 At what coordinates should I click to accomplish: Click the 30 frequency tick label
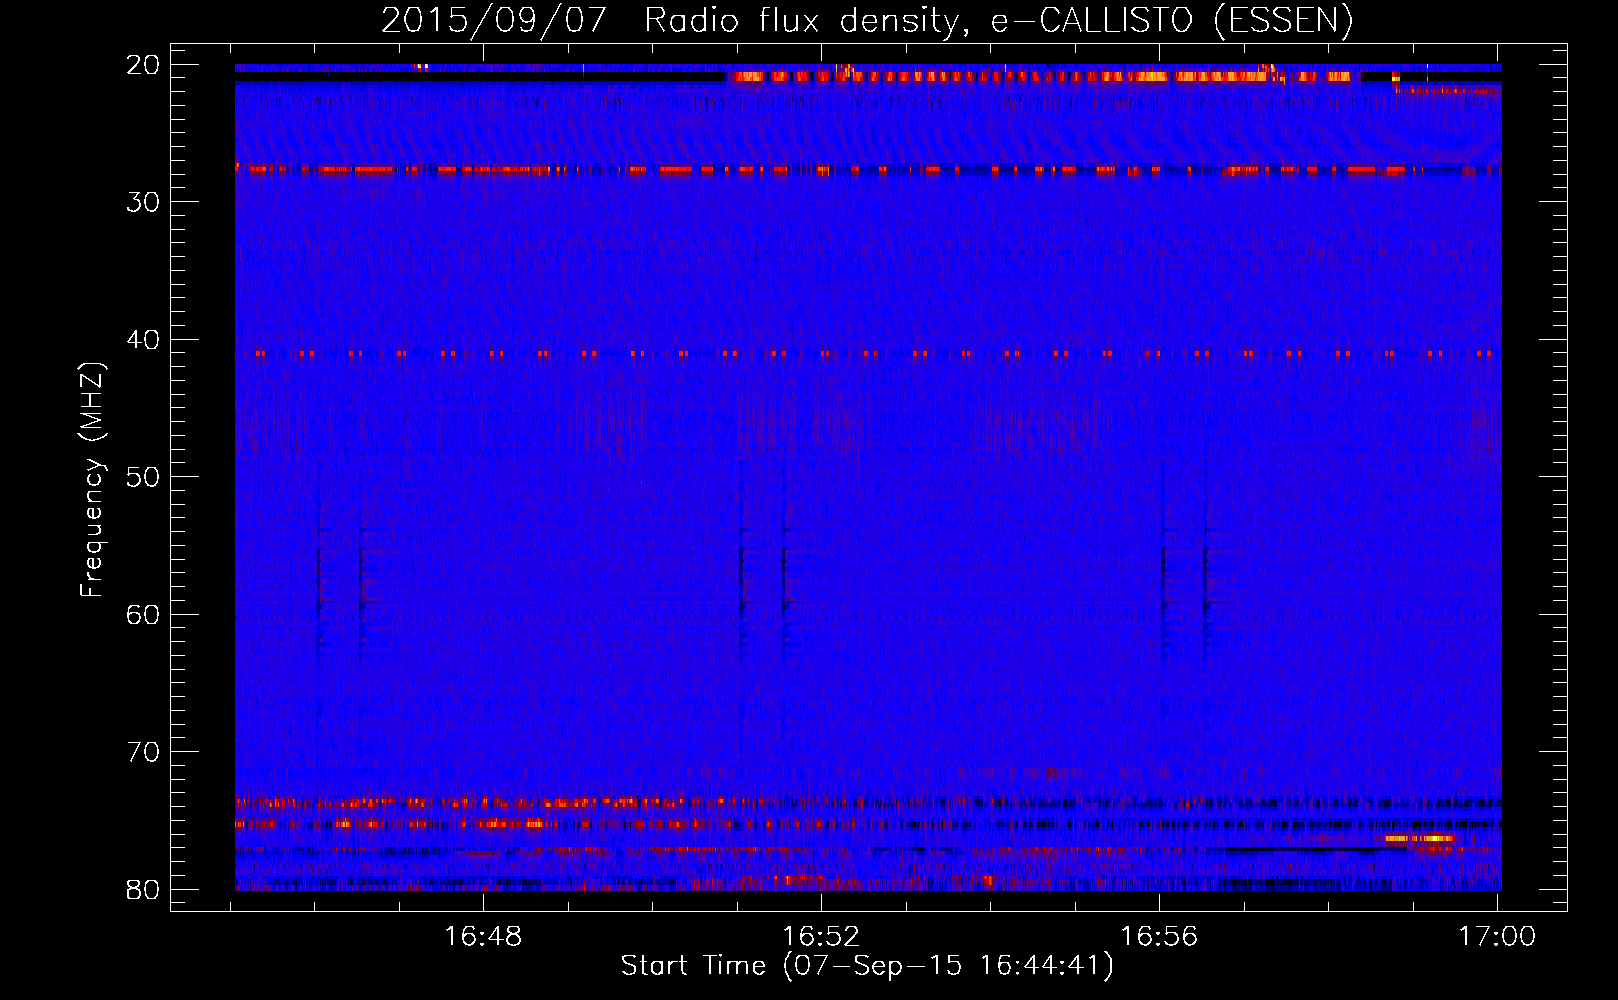[144, 202]
